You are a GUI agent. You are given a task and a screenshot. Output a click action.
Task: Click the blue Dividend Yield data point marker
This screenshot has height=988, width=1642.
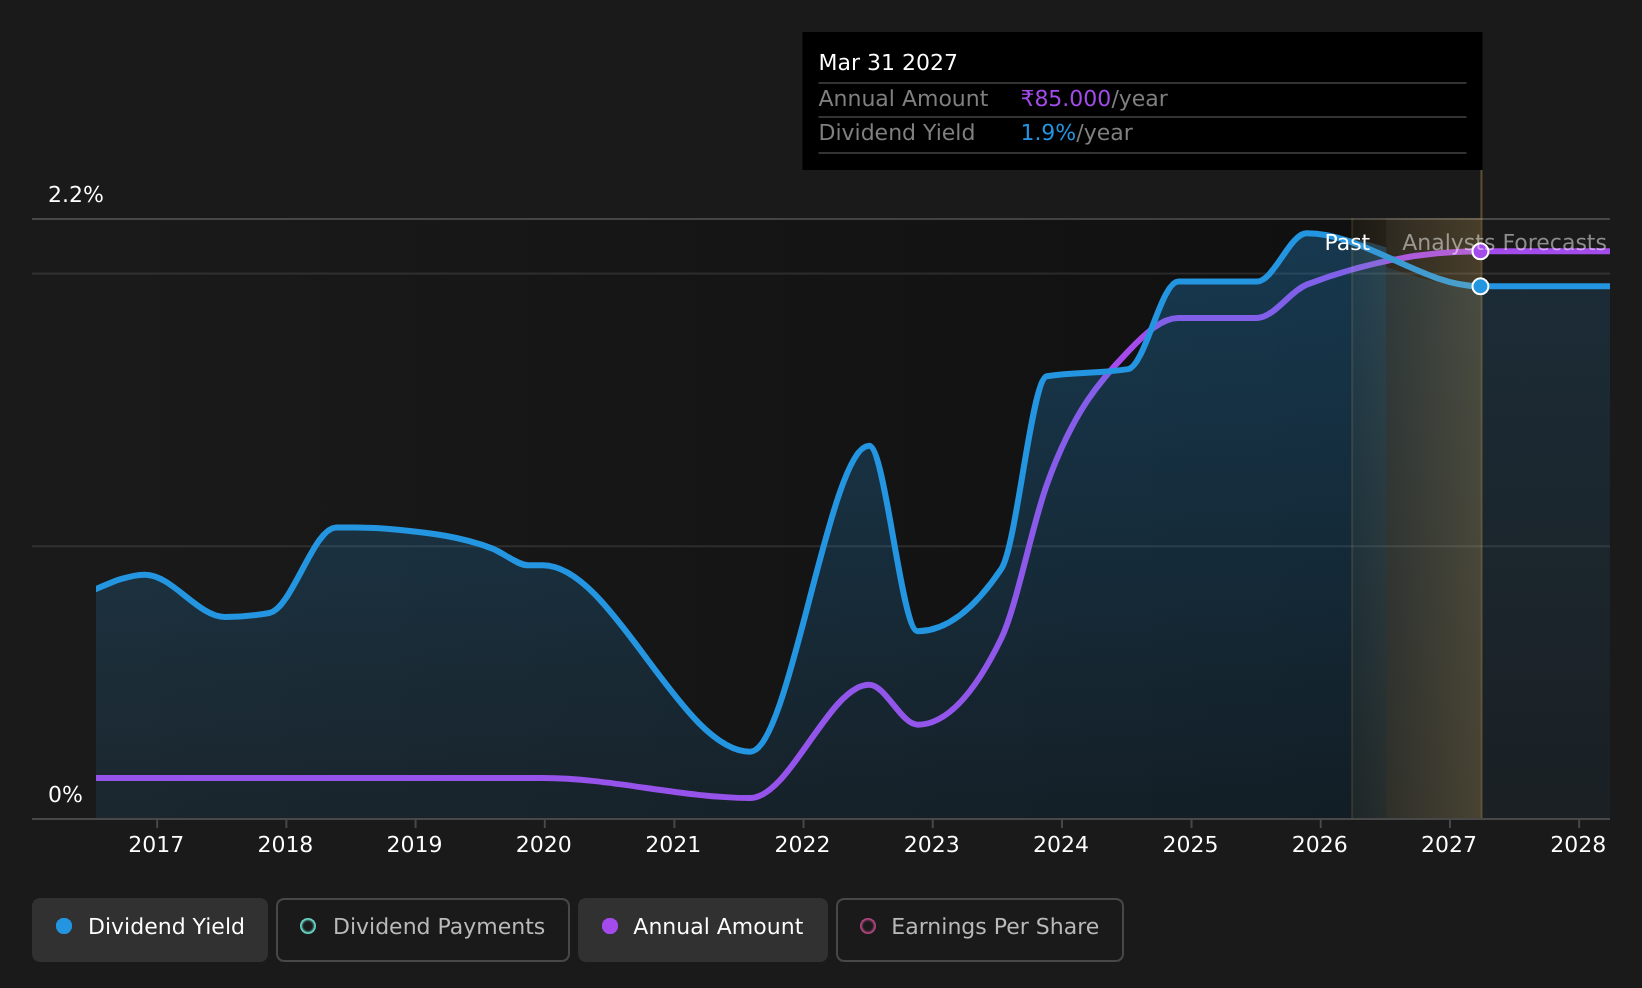pyautogui.click(x=1480, y=286)
